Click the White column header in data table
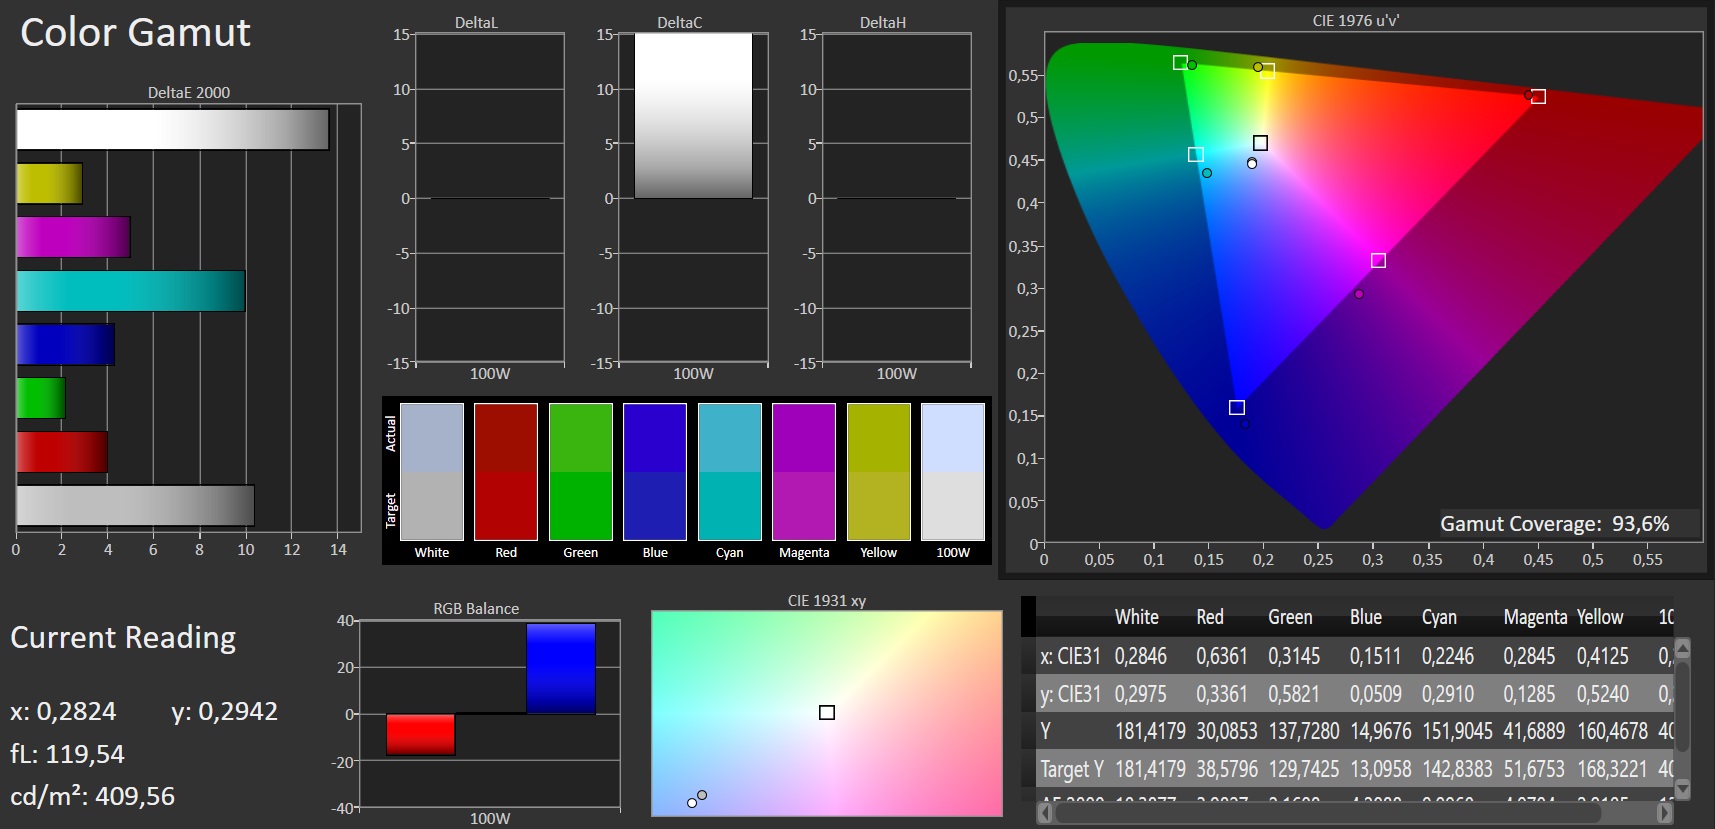1715x829 pixels. (1136, 617)
